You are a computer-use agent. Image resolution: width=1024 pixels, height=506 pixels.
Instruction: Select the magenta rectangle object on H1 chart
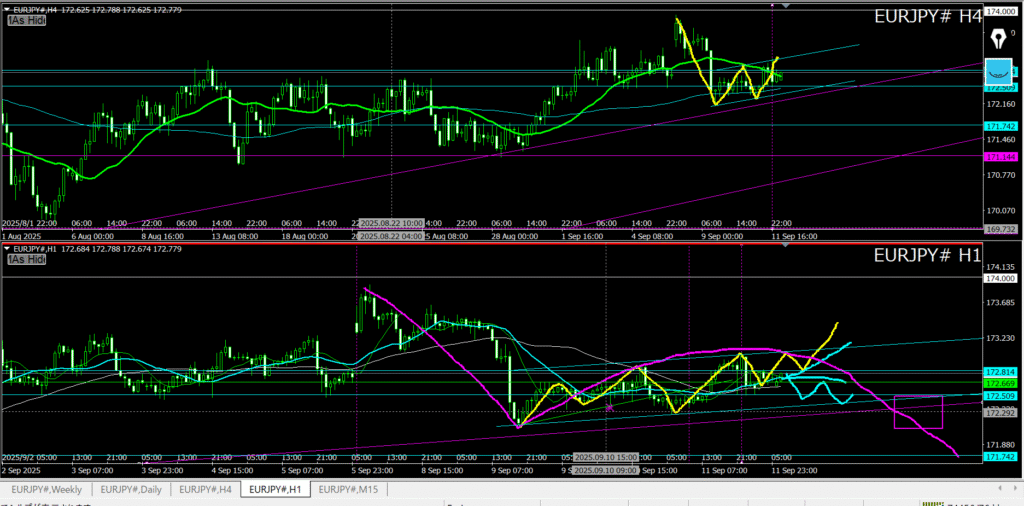[918, 412]
